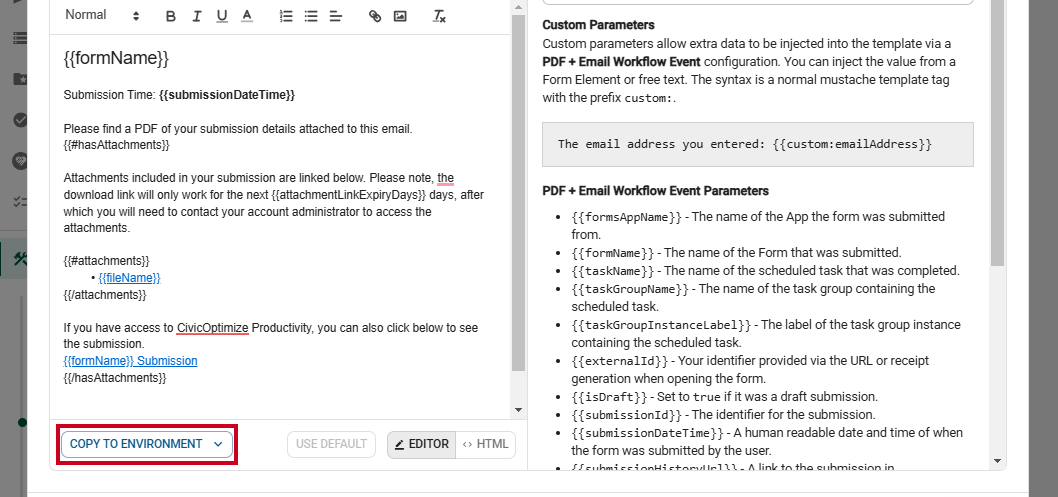Viewport: 1058px width, 497px height.
Task: Click the {{#attachments}} opening tag
Action: click(107, 261)
